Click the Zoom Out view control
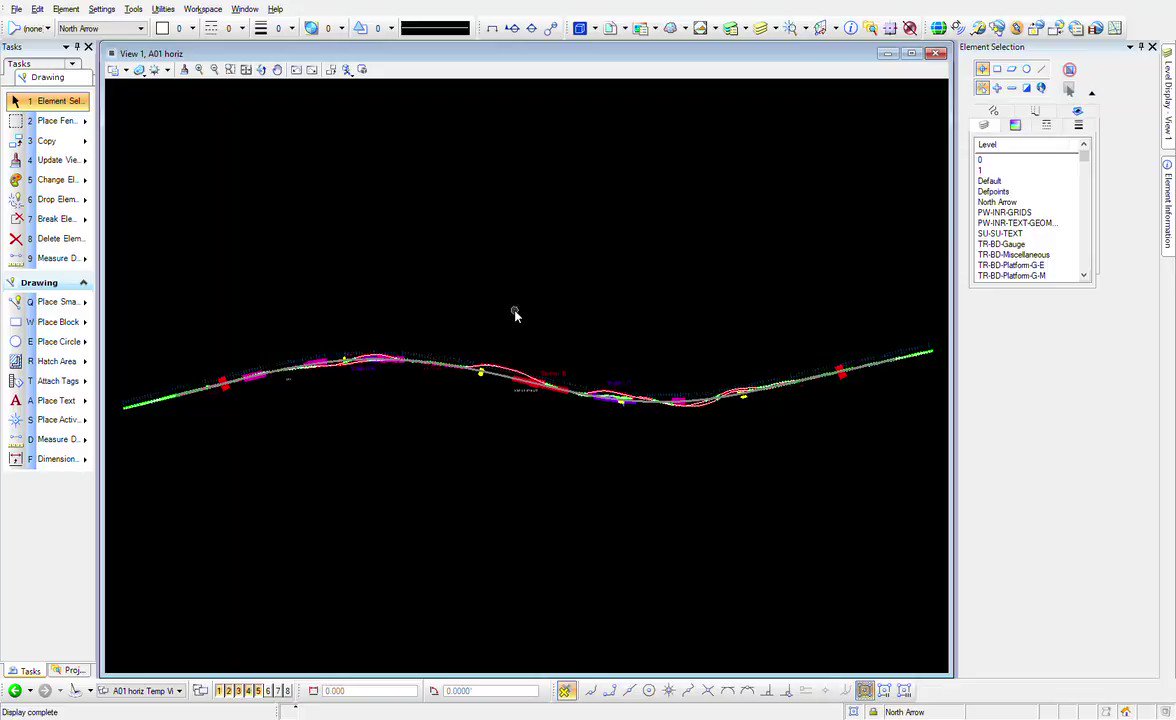The image size is (1176, 720). 214,70
